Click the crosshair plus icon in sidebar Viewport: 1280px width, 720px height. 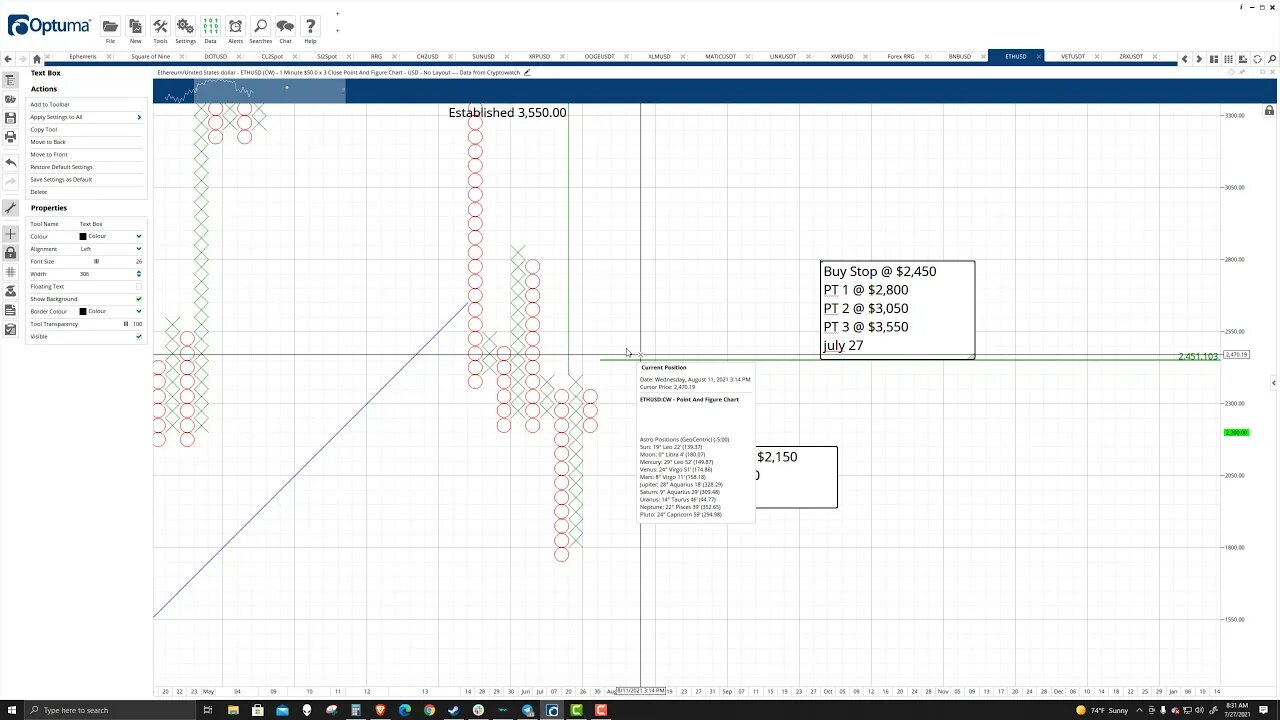(11, 234)
